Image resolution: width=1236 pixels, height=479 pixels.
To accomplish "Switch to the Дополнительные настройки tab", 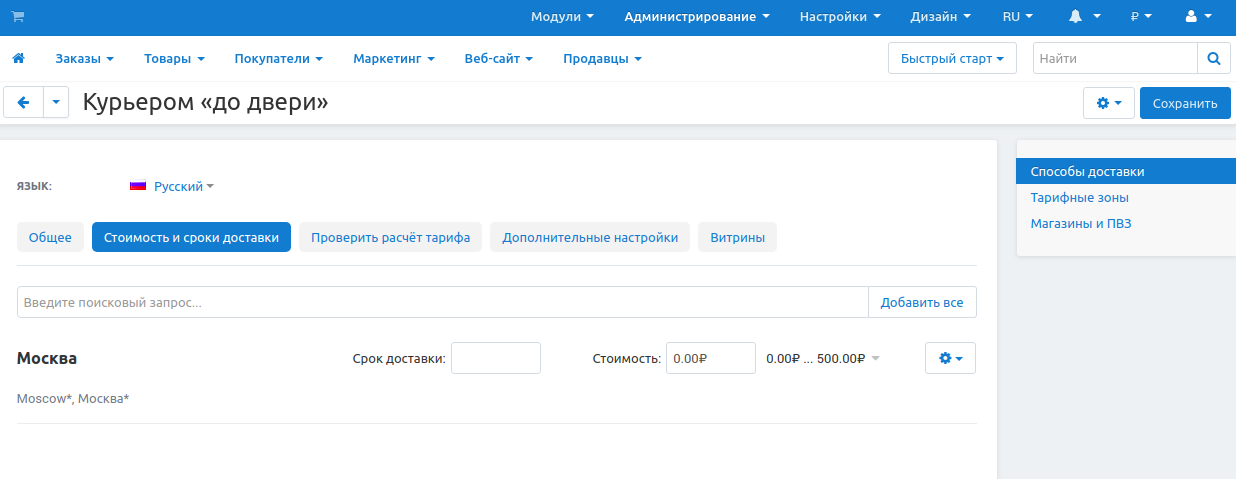I will click(x=590, y=238).
